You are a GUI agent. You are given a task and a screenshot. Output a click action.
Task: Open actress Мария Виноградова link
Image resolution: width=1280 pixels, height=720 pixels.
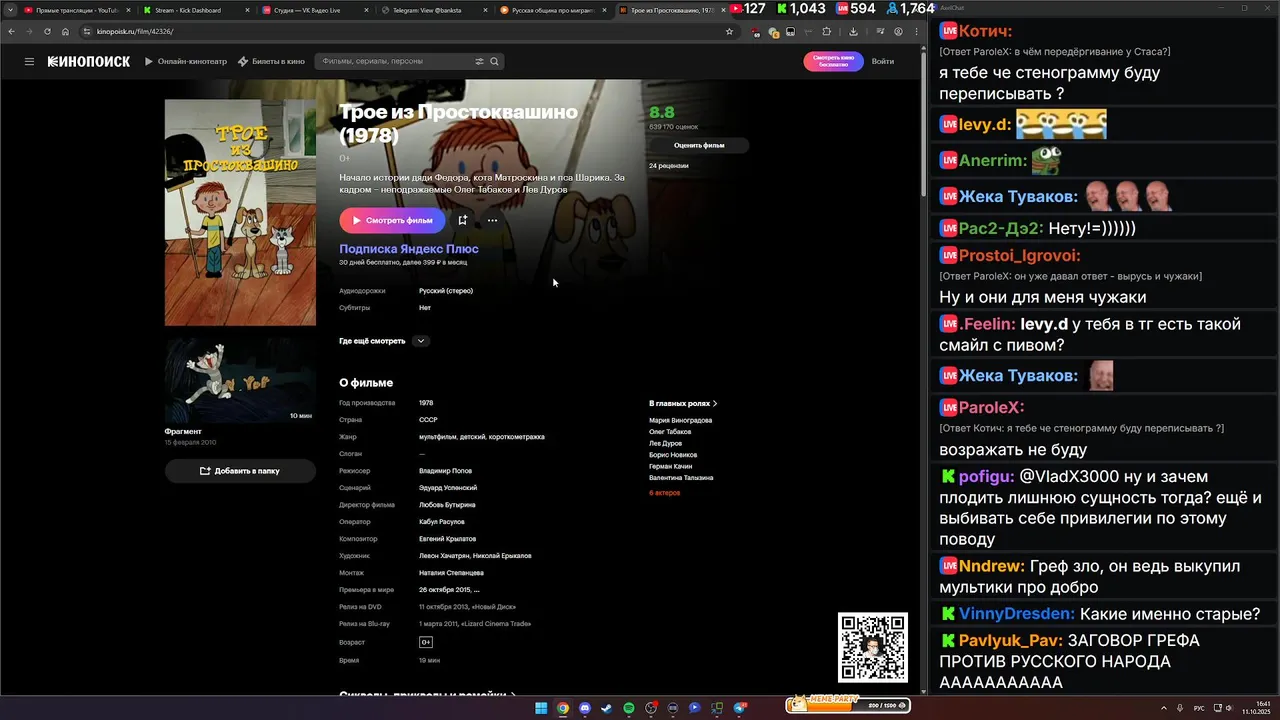tap(680, 421)
